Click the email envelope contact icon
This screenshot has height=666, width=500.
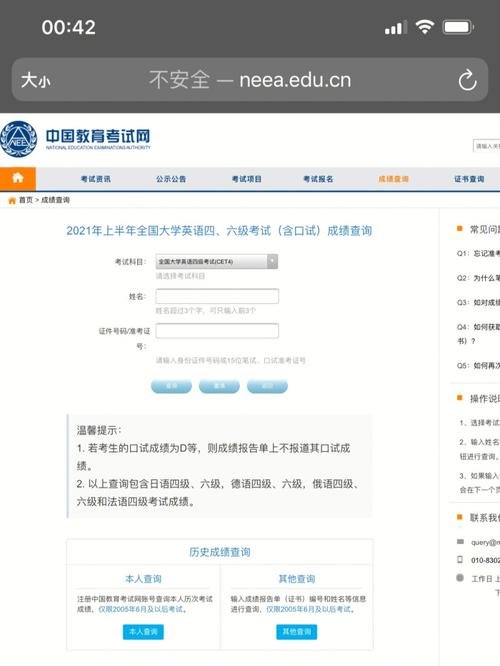(x=460, y=542)
